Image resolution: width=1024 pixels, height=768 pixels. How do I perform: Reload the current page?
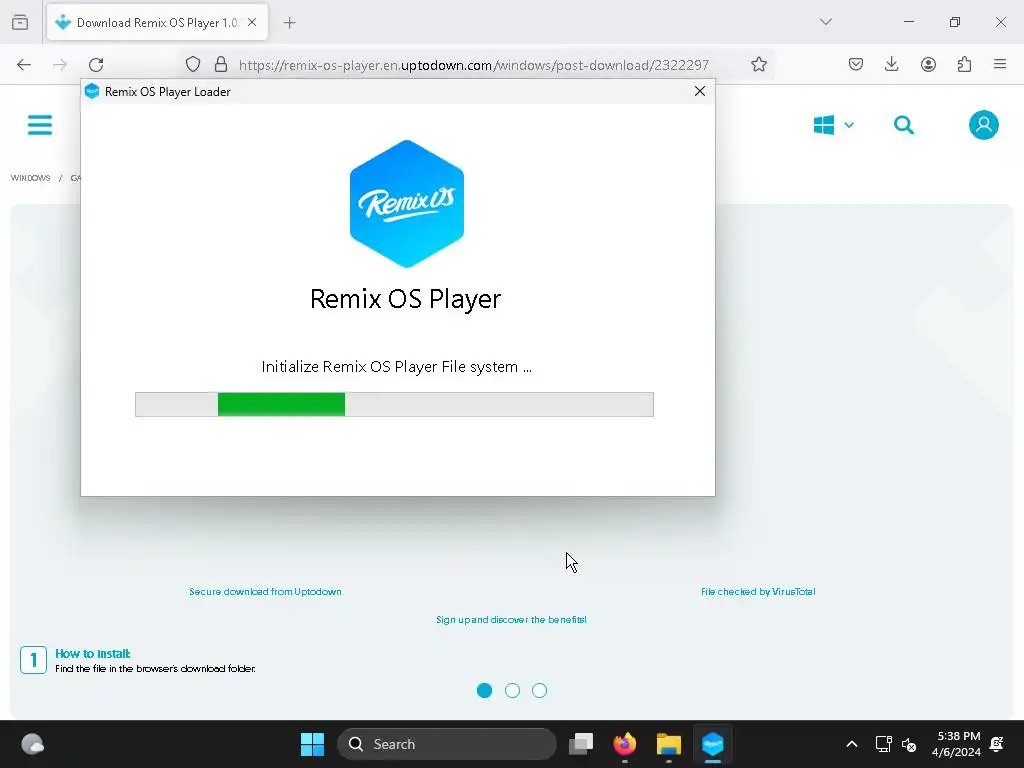click(96, 65)
